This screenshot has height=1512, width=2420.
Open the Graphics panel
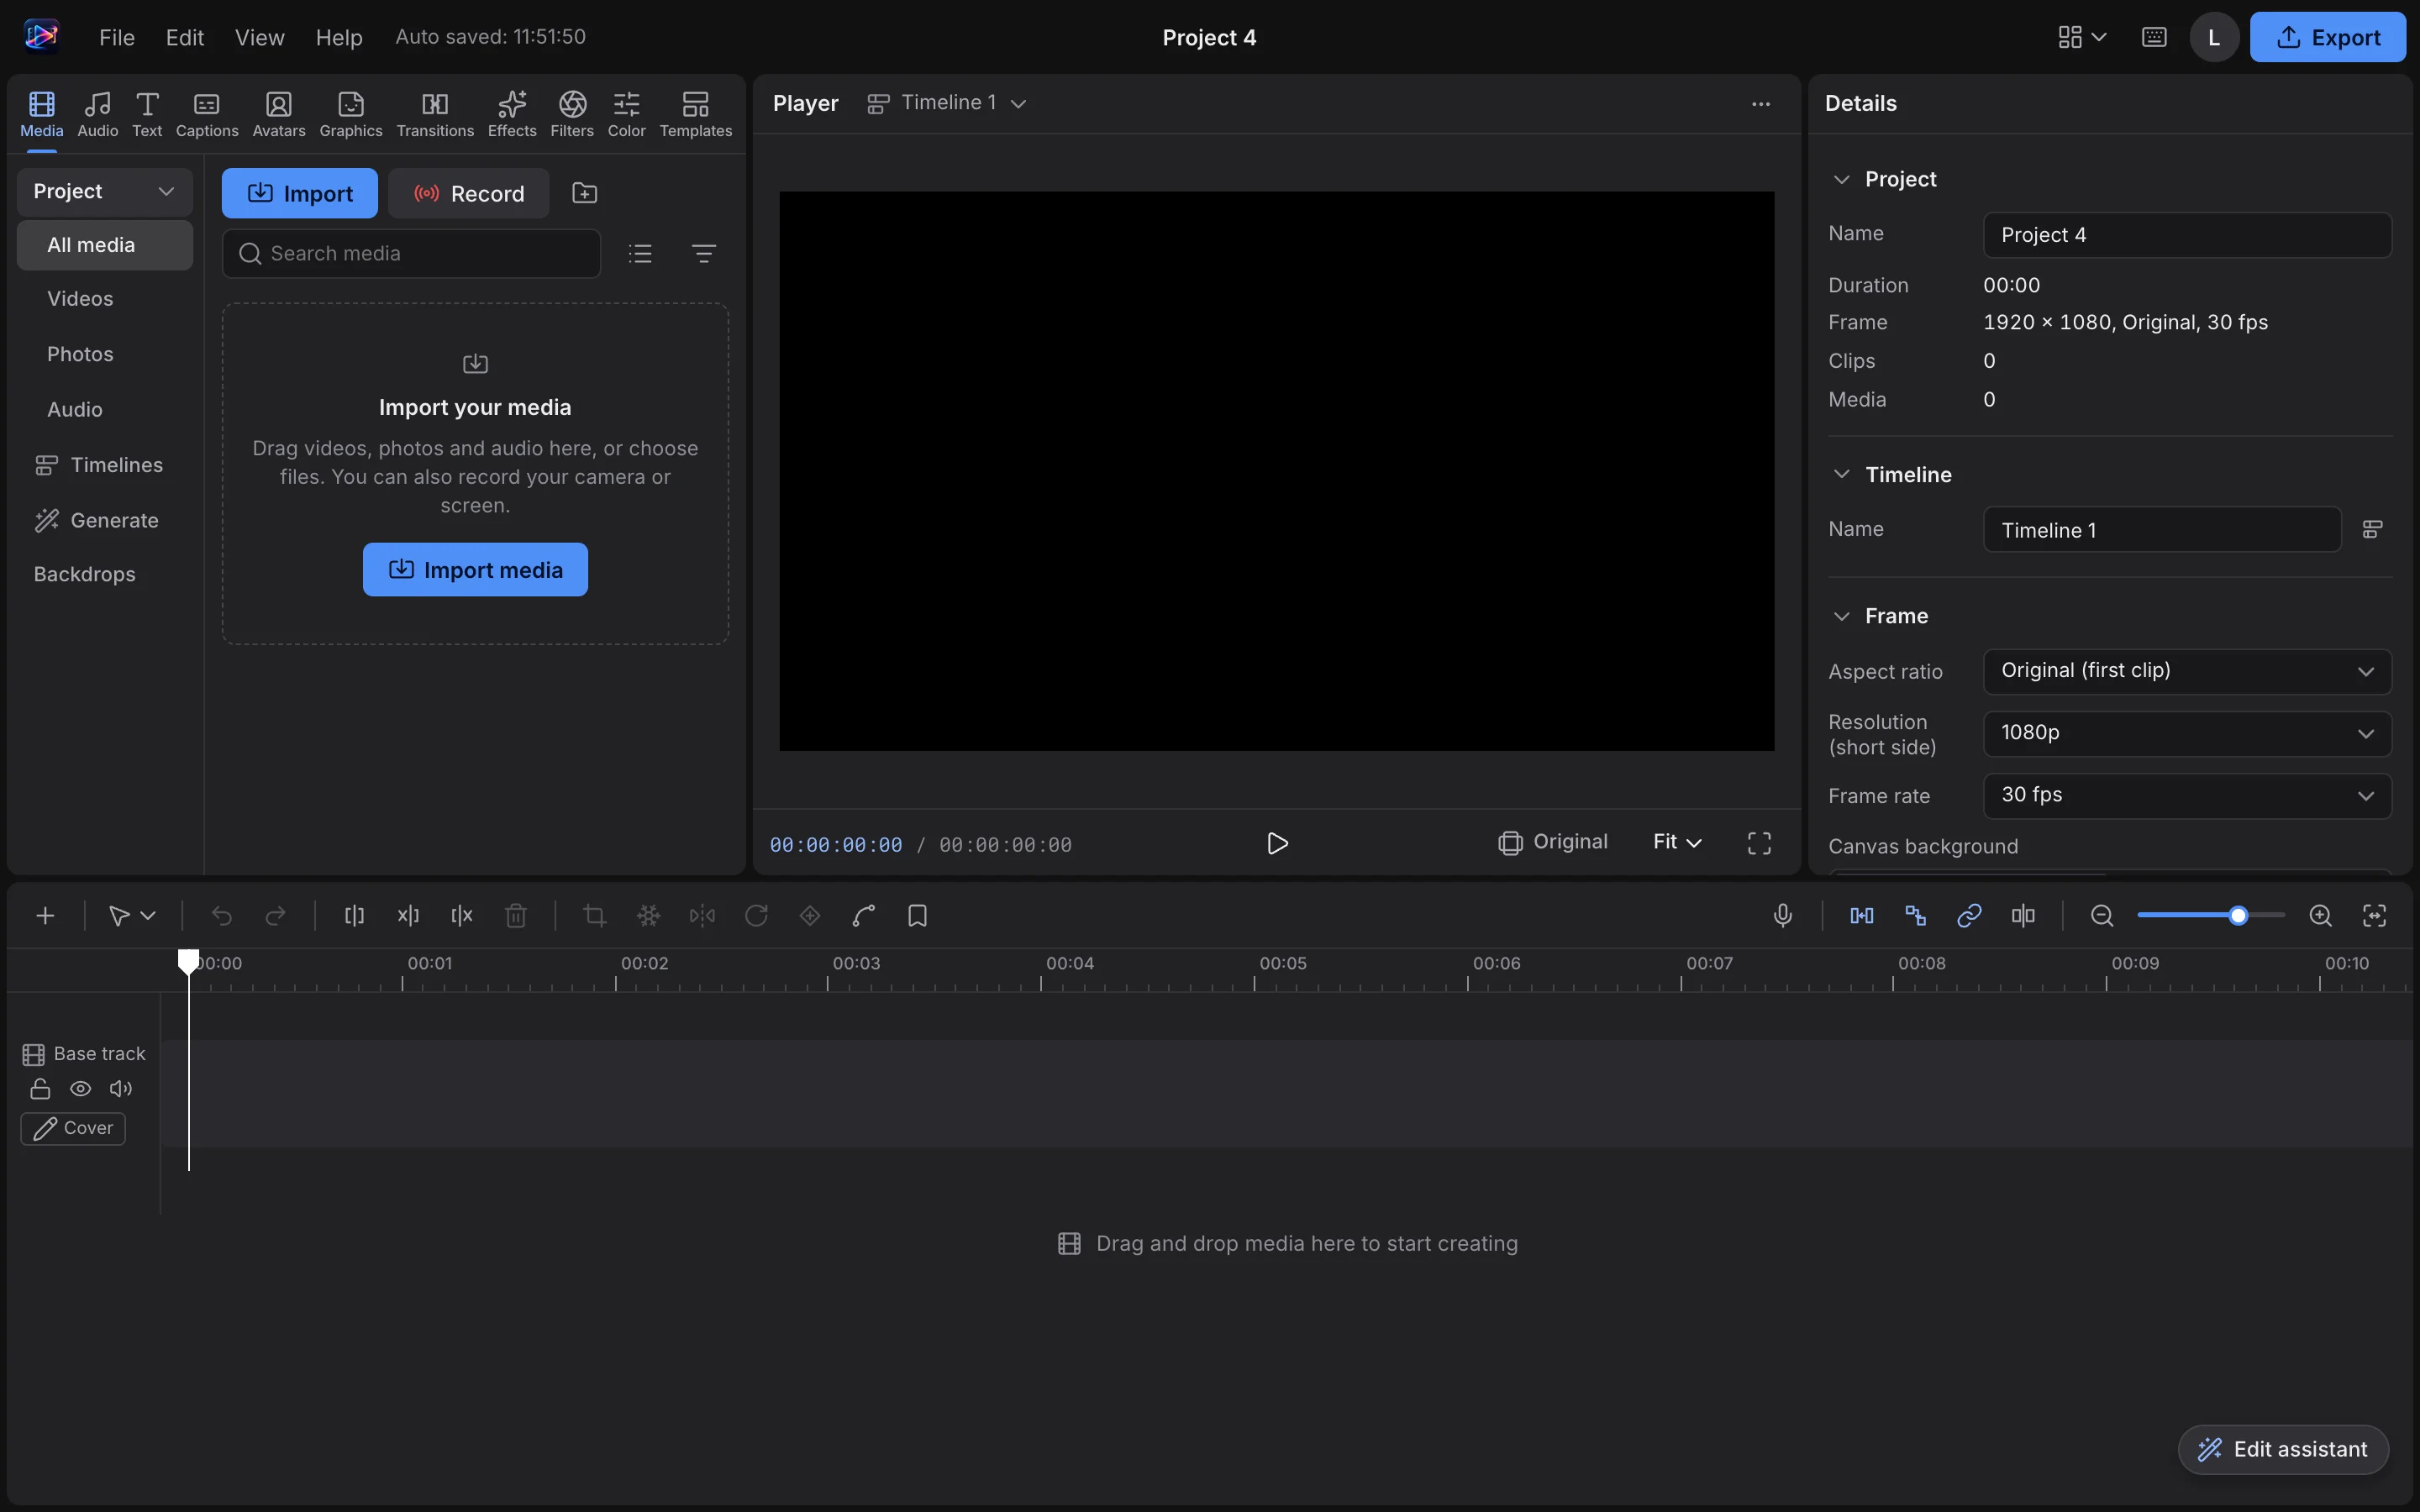[x=351, y=114]
